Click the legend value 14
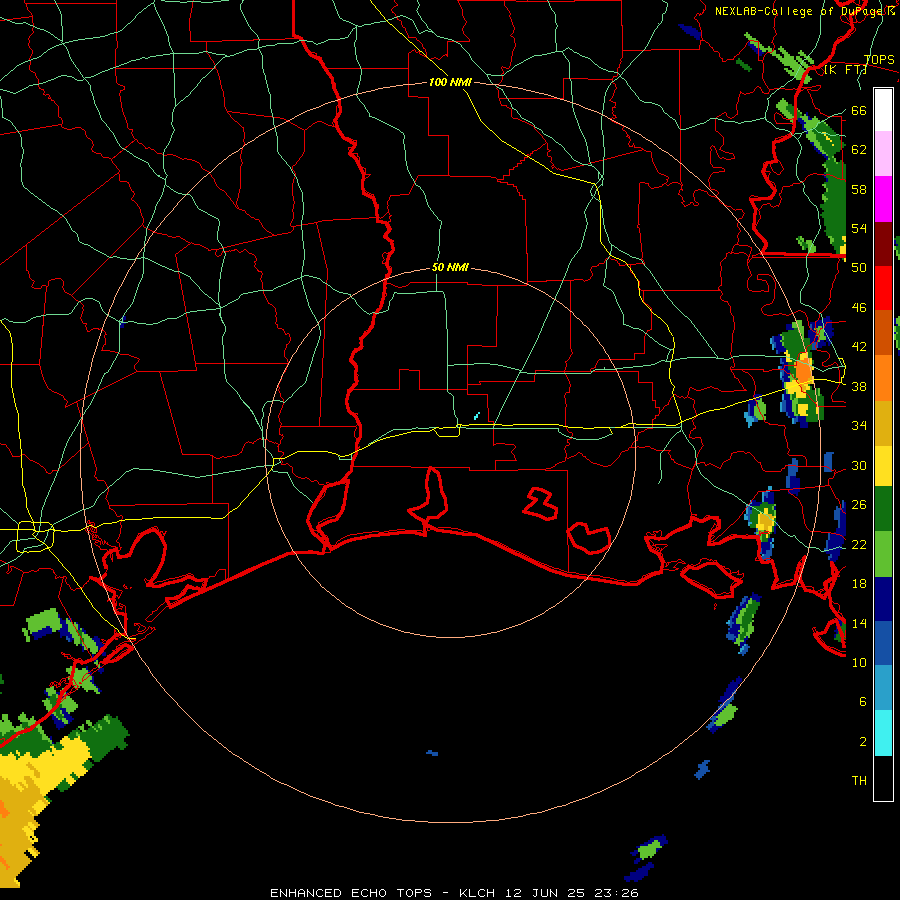 859,623
